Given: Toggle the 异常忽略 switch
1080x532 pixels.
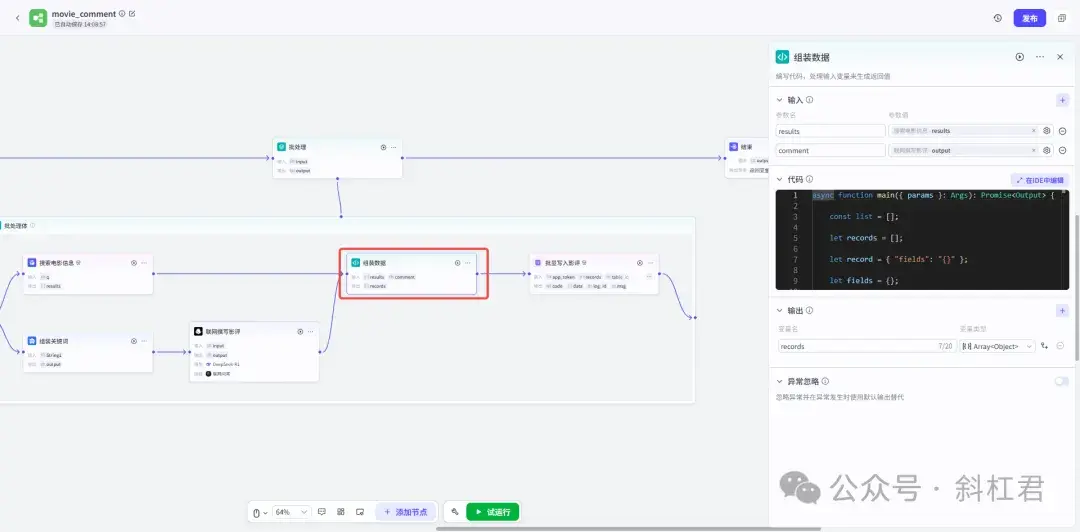Looking at the screenshot, I should [1061, 381].
